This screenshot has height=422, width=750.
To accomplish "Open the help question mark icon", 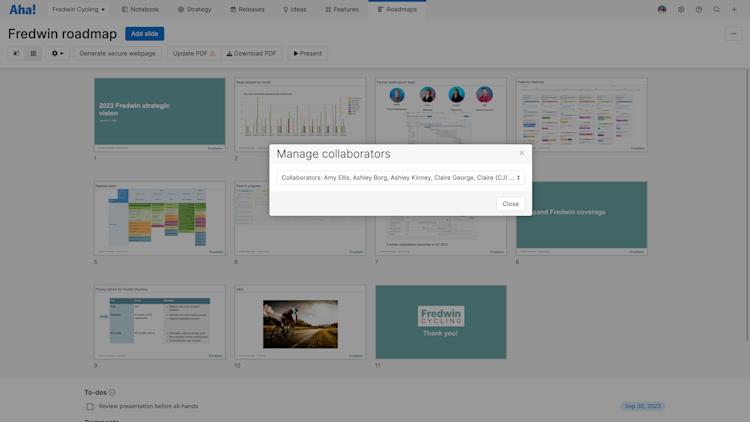I will pyautogui.click(x=699, y=9).
